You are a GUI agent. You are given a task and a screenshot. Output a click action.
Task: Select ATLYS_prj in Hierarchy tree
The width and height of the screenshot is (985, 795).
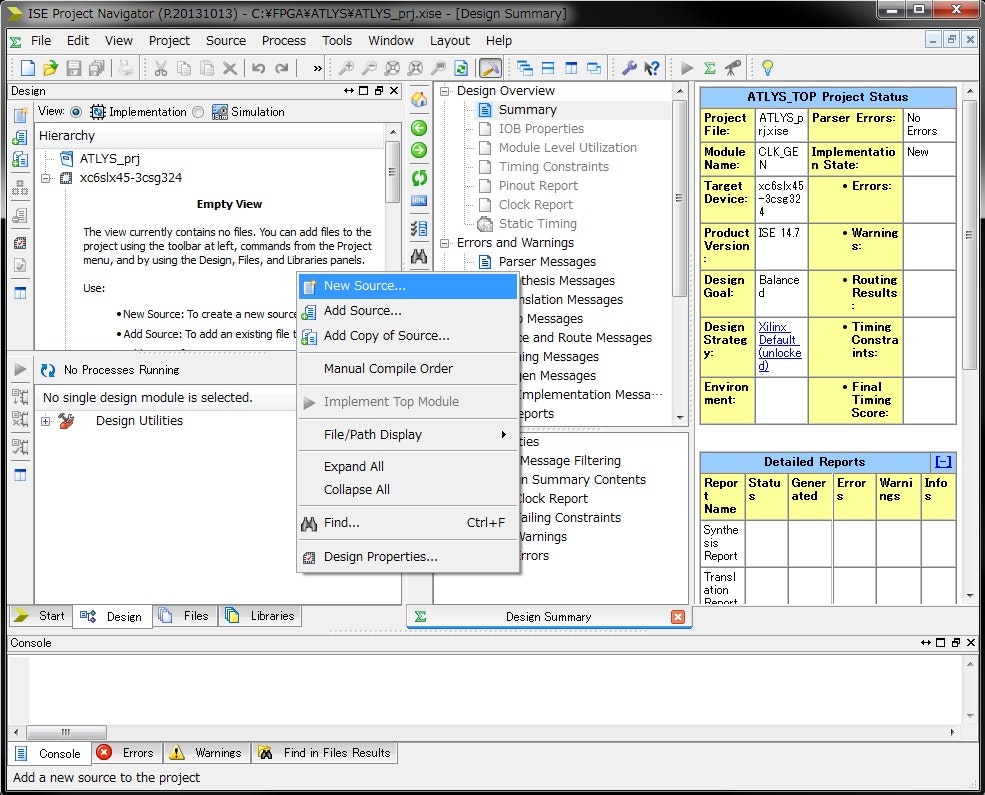[109, 159]
